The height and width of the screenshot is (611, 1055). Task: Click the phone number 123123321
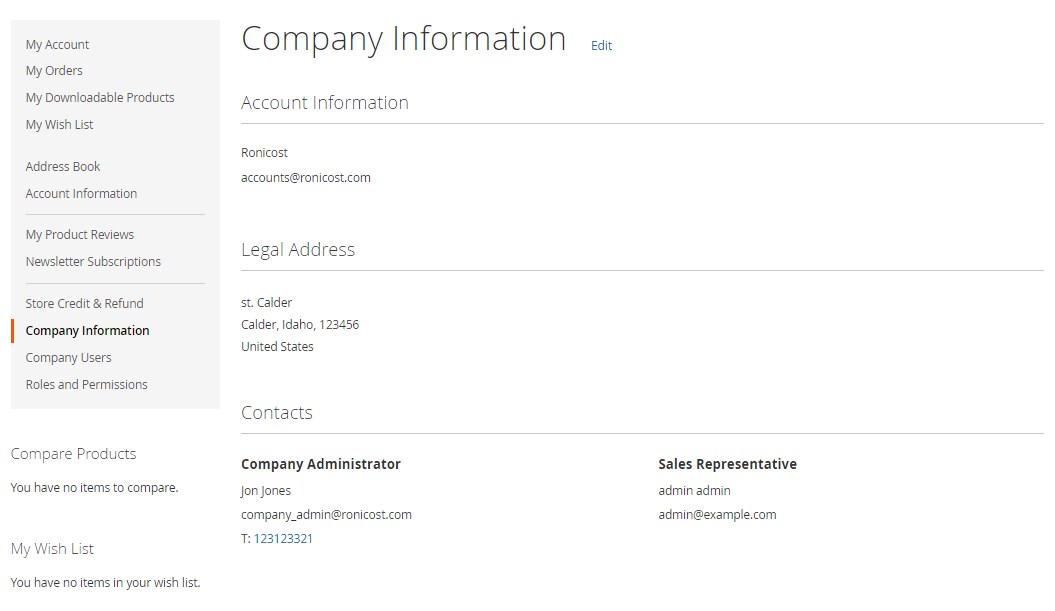pos(283,539)
